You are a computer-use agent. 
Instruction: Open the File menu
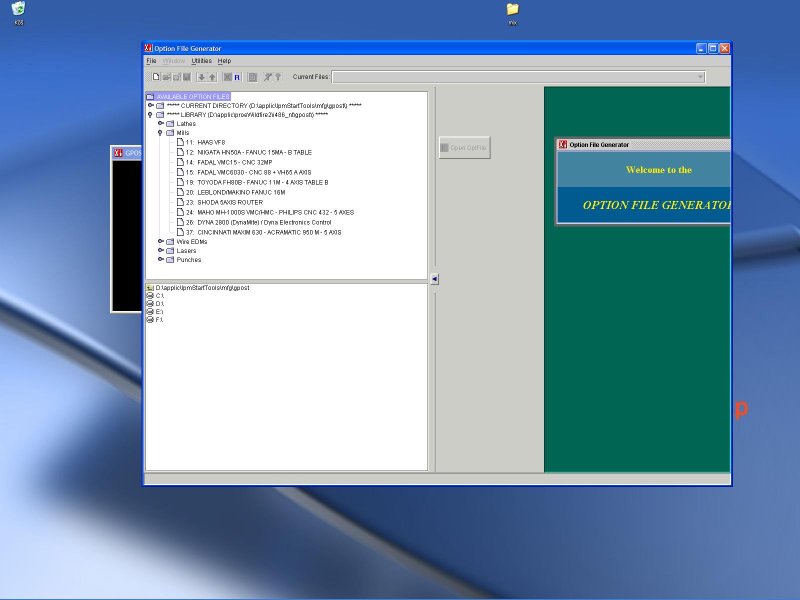click(x=152, y=61)
